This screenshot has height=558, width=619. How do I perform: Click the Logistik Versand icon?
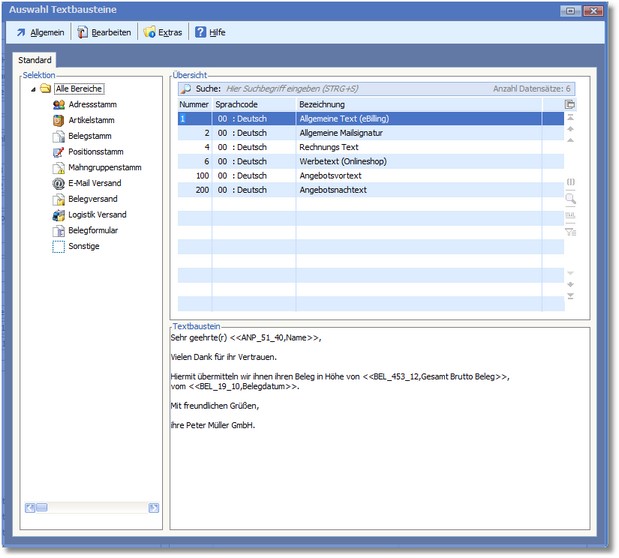[x=59, y=215]
